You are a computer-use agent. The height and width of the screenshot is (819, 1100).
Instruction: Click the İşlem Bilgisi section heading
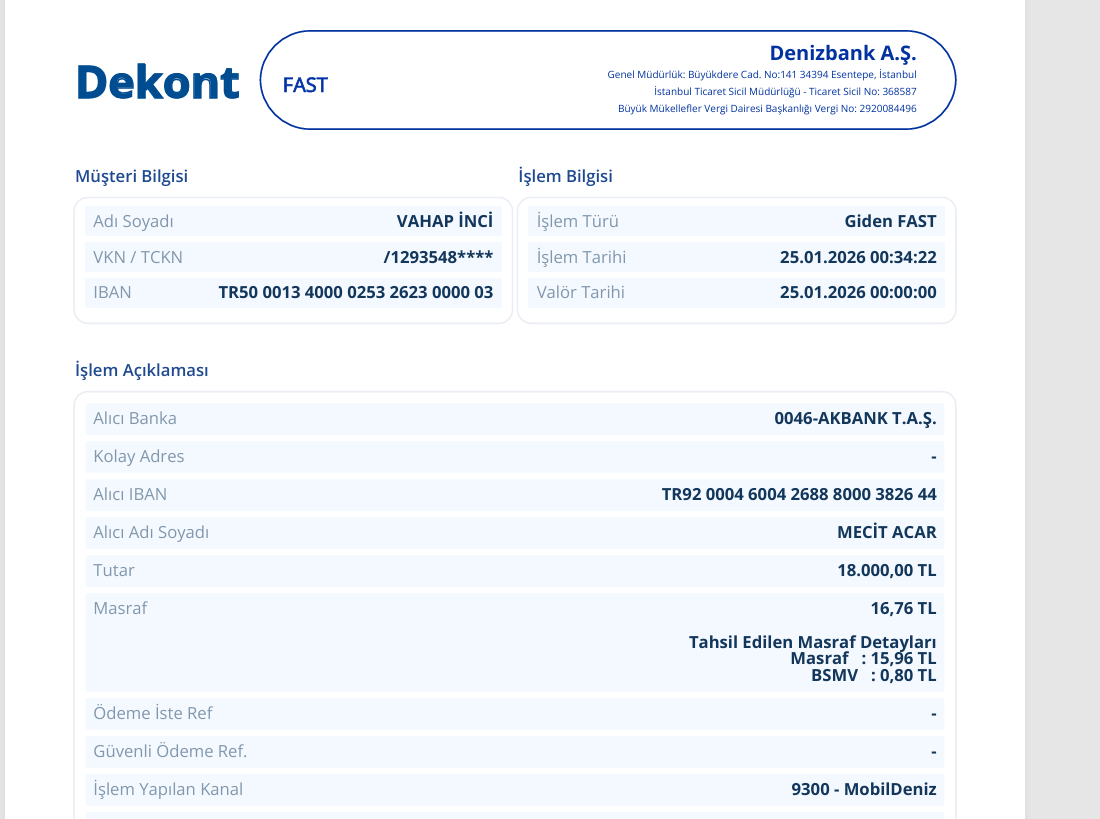[x=565, y=176]
